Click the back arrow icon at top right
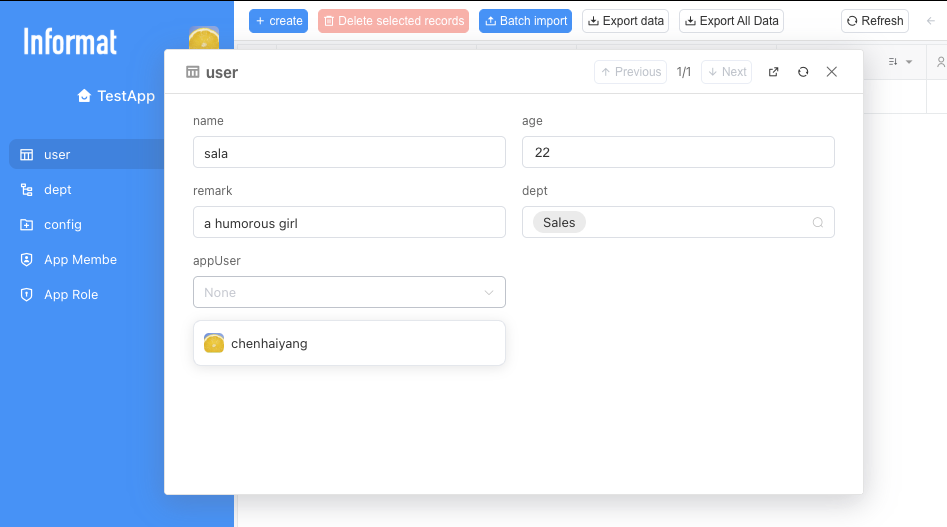947x527 pixels. (x=931, y=20)
